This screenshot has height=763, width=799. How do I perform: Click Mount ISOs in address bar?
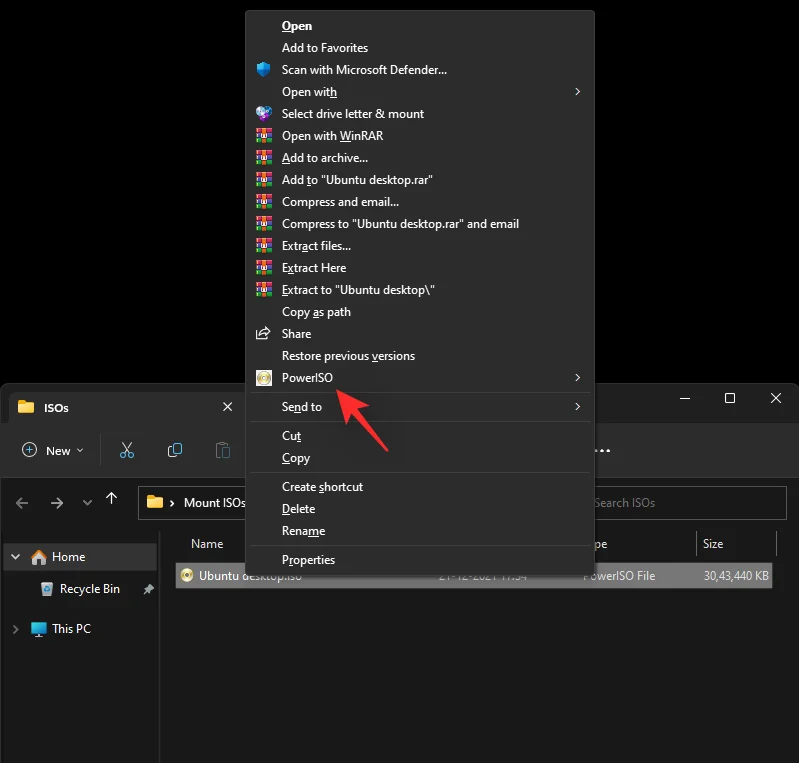point(215,503)
